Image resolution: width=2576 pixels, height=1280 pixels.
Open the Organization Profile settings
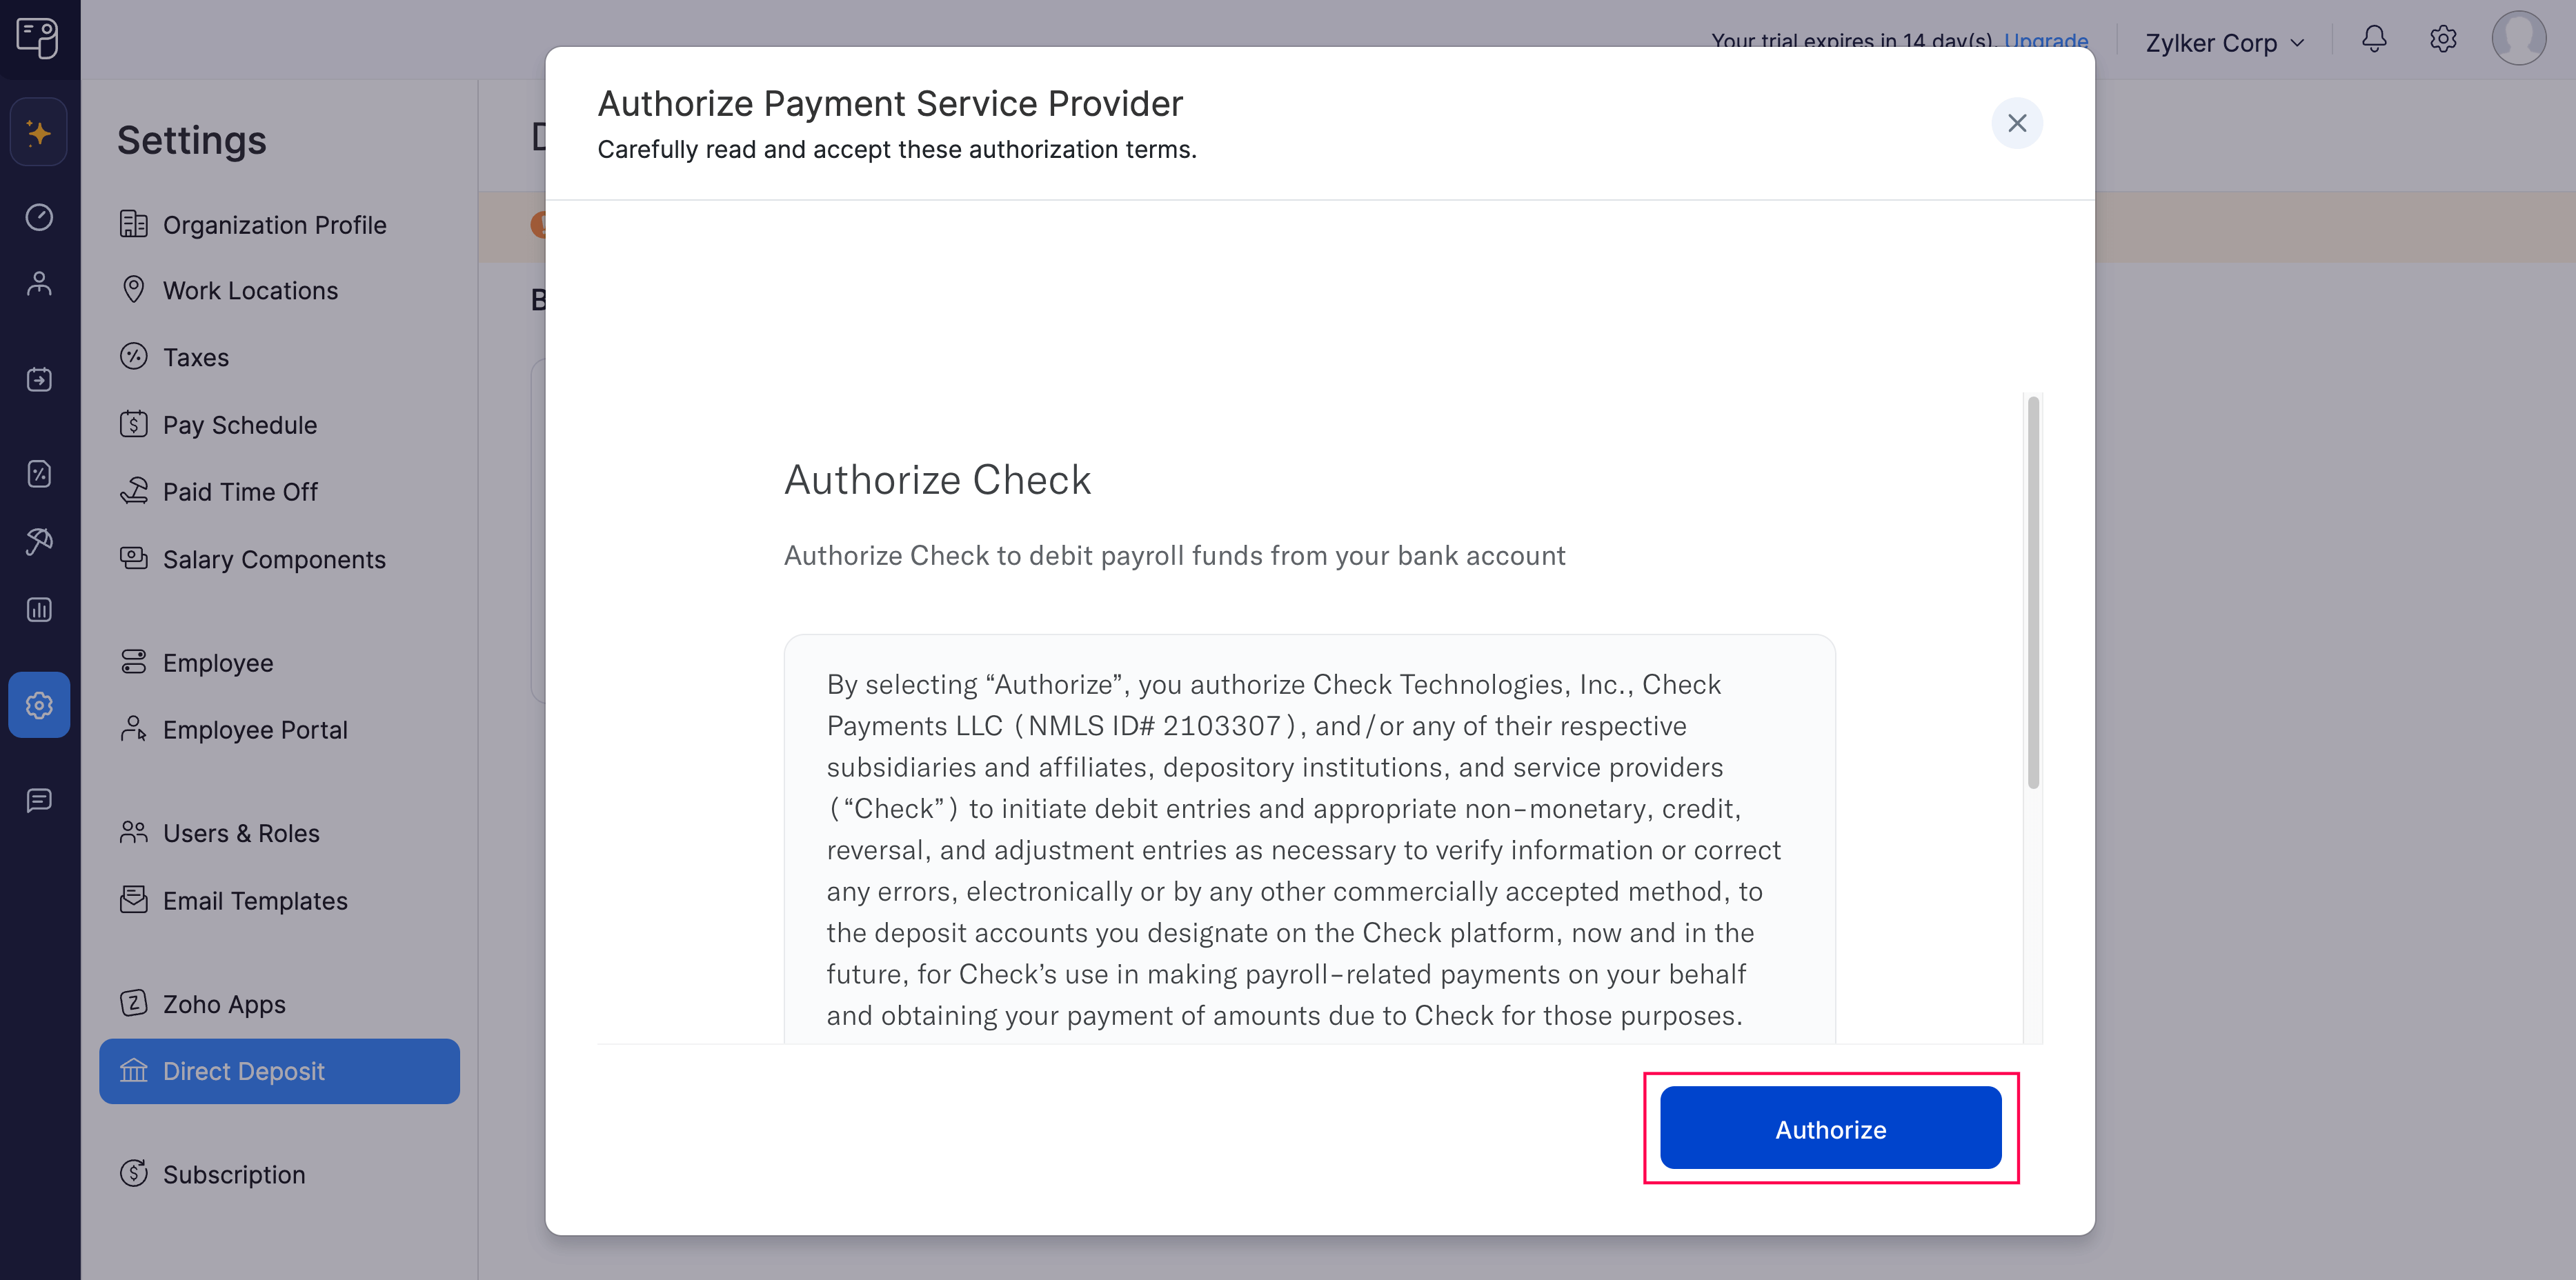275,225
